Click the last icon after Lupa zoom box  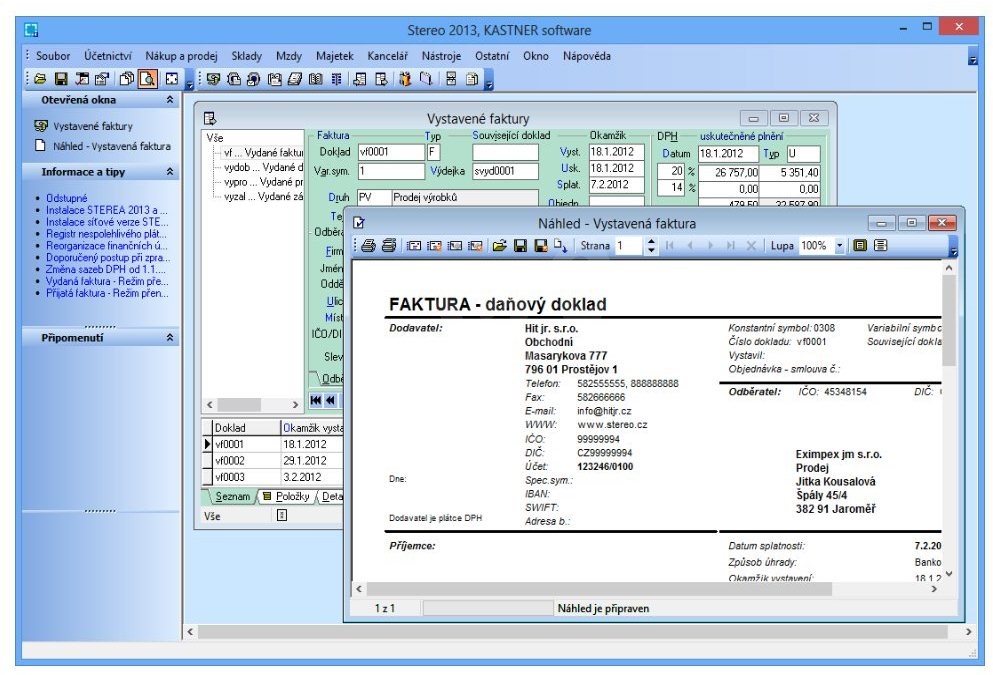coord(880,246)
